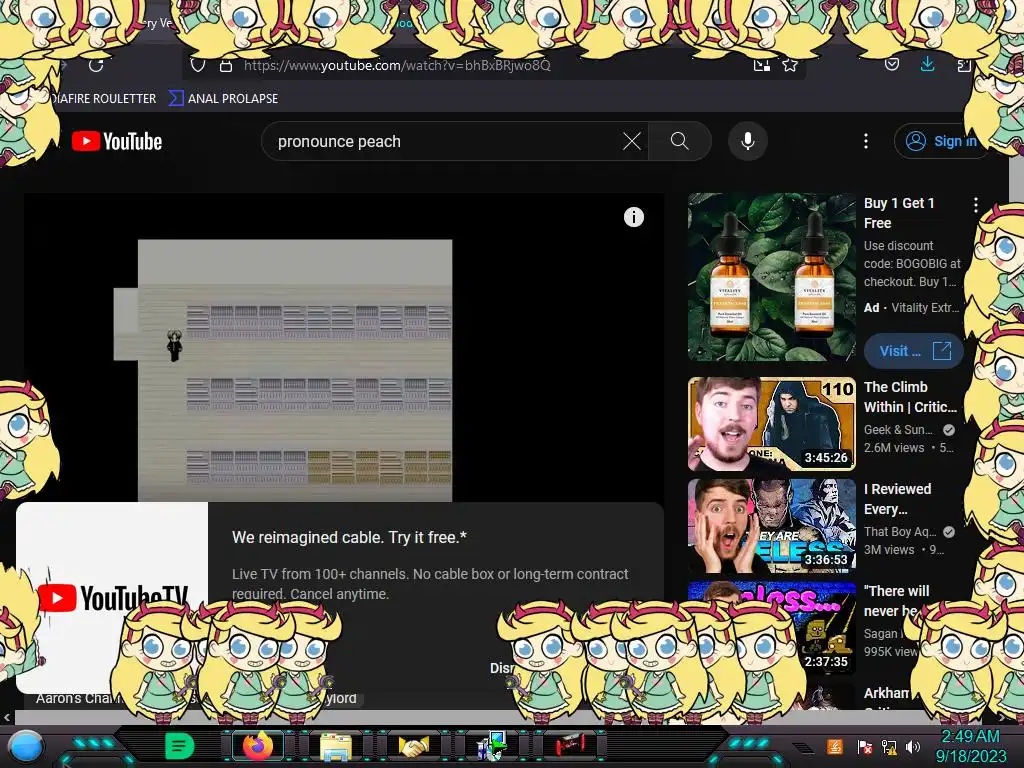Viewport: 1024px width, 768px height.
Task: Open the green chat app on the taskbar
Action: click(179, 746)
